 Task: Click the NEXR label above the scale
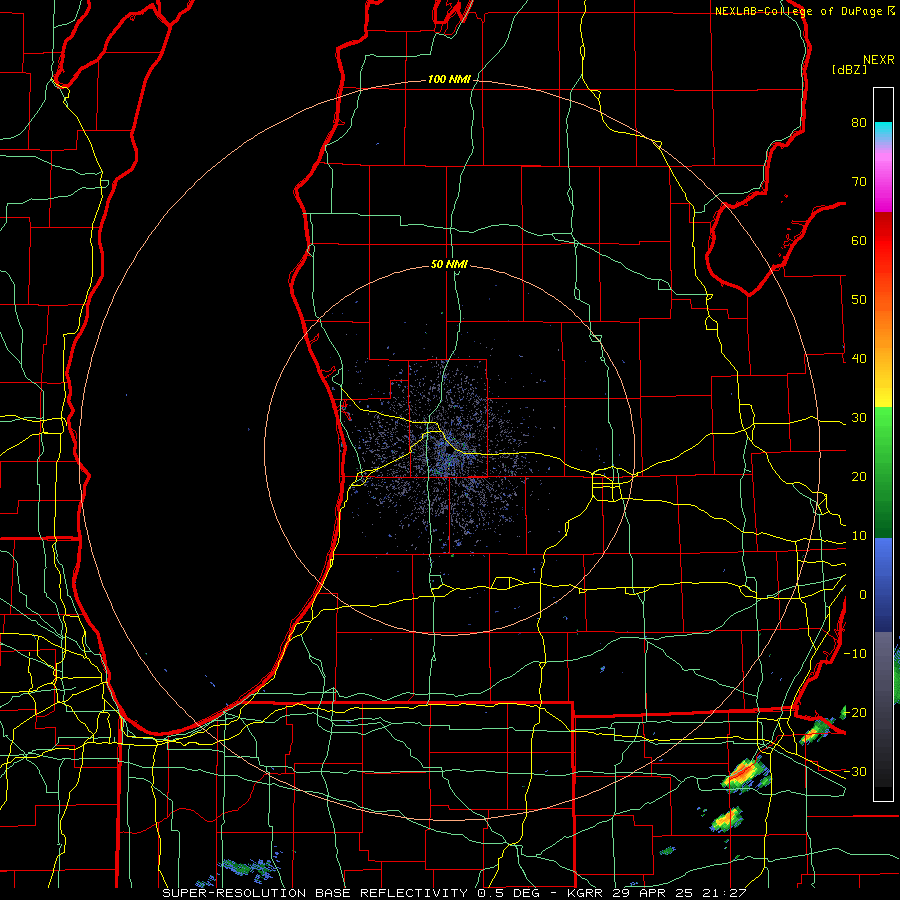878,60
